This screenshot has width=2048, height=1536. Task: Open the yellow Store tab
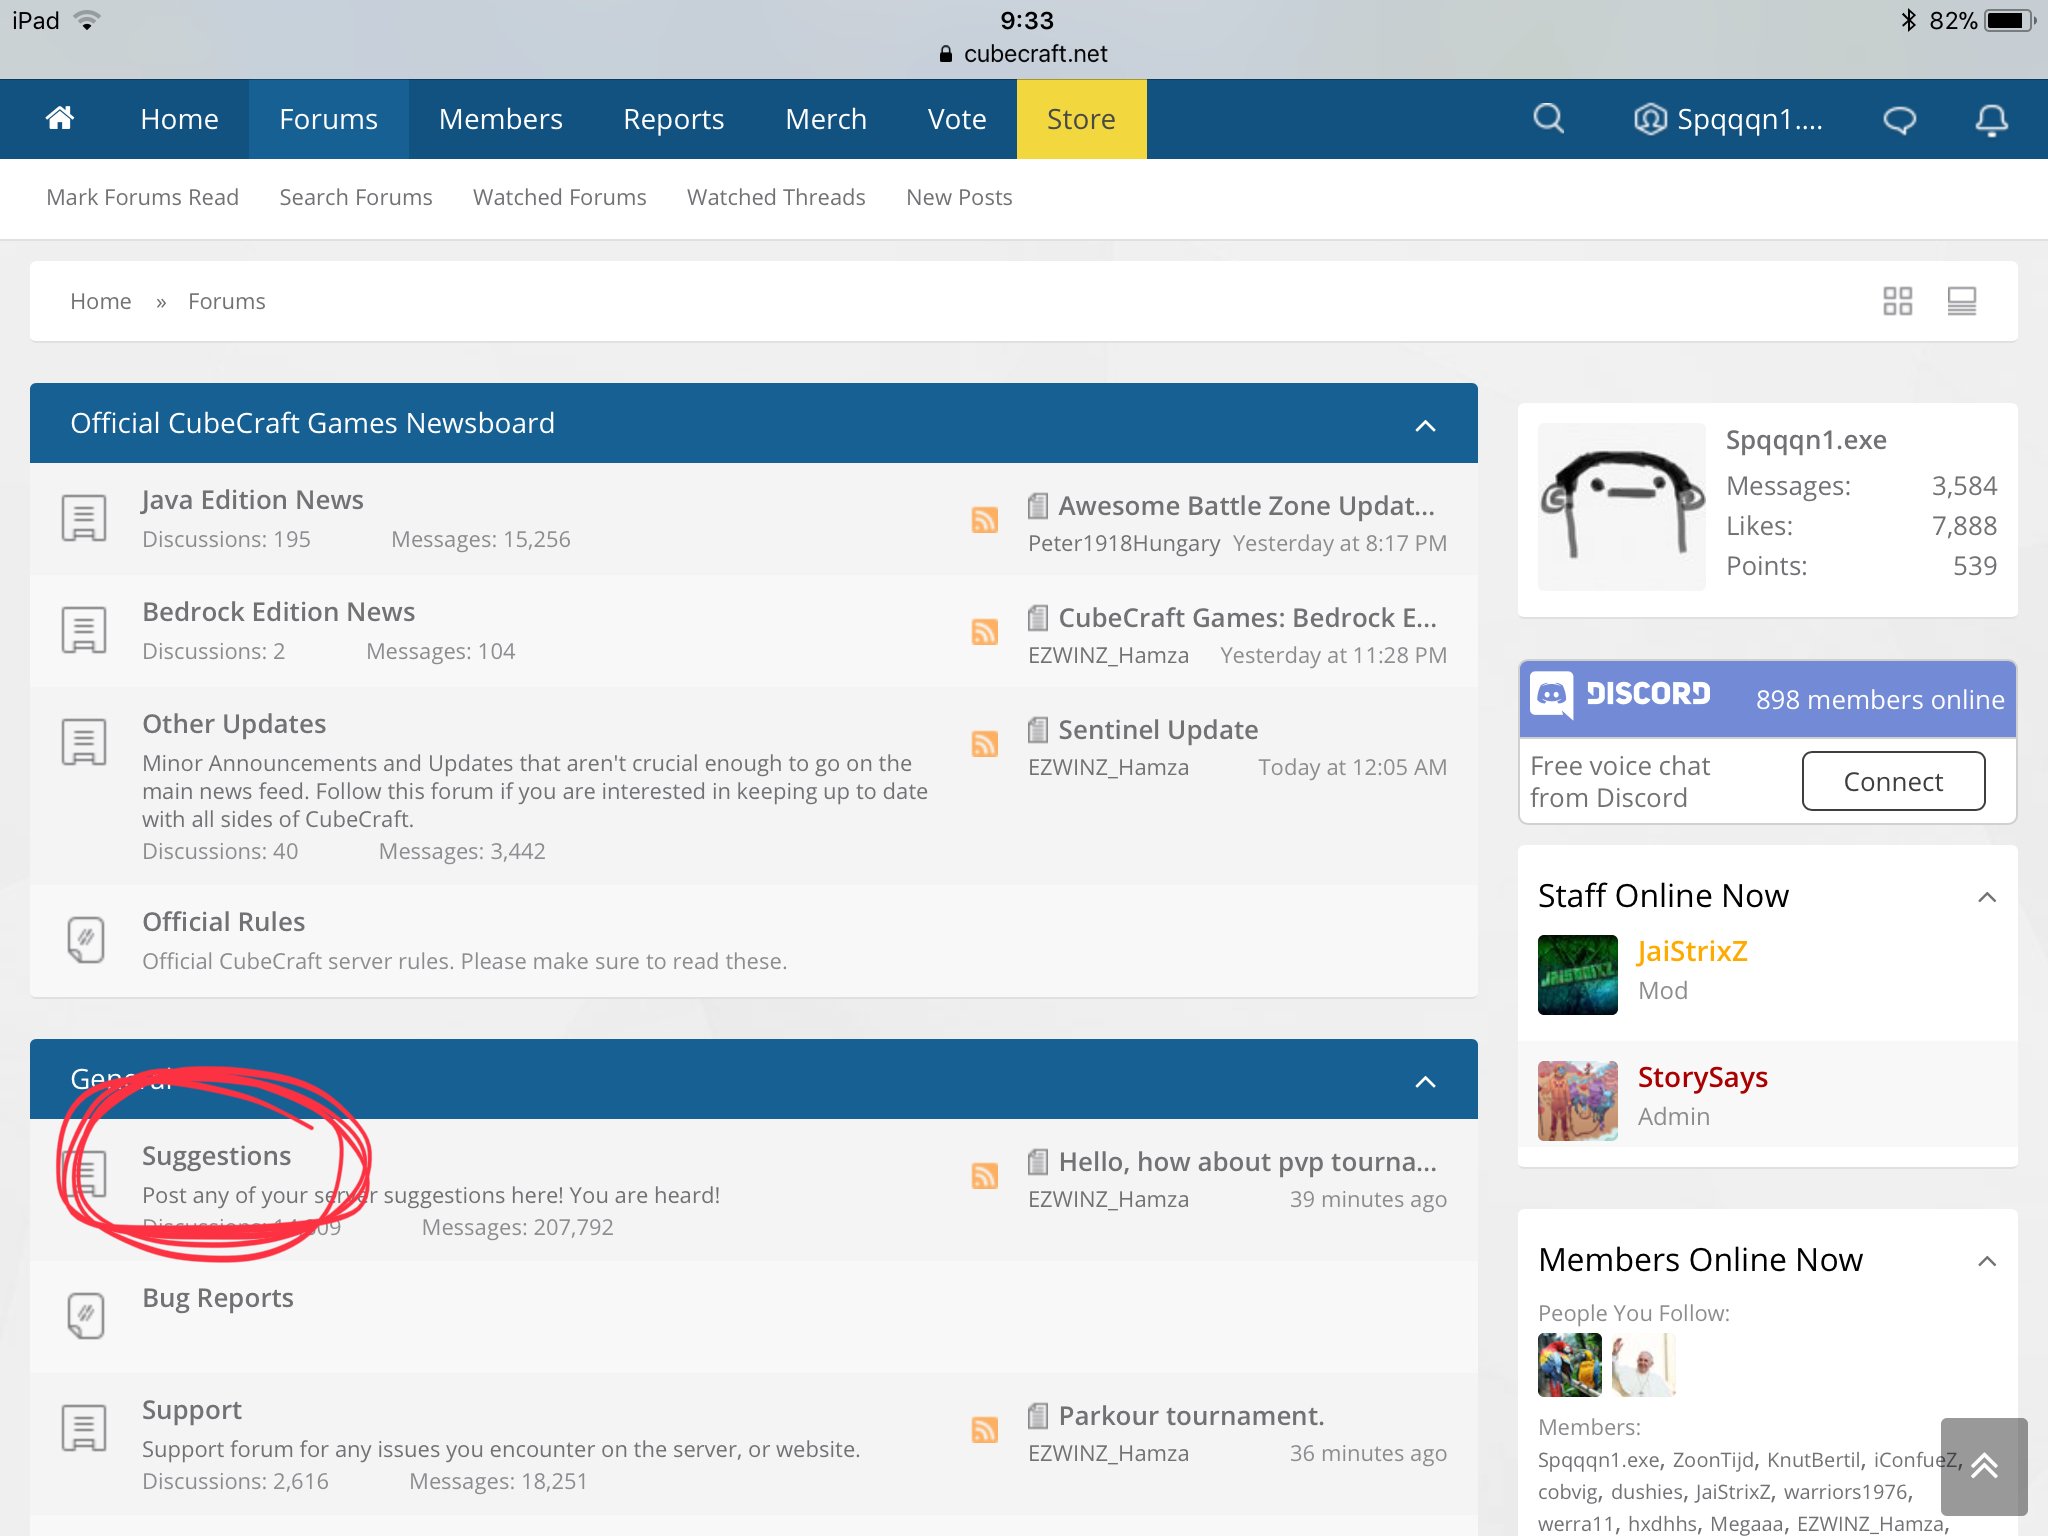point(1081,119)
